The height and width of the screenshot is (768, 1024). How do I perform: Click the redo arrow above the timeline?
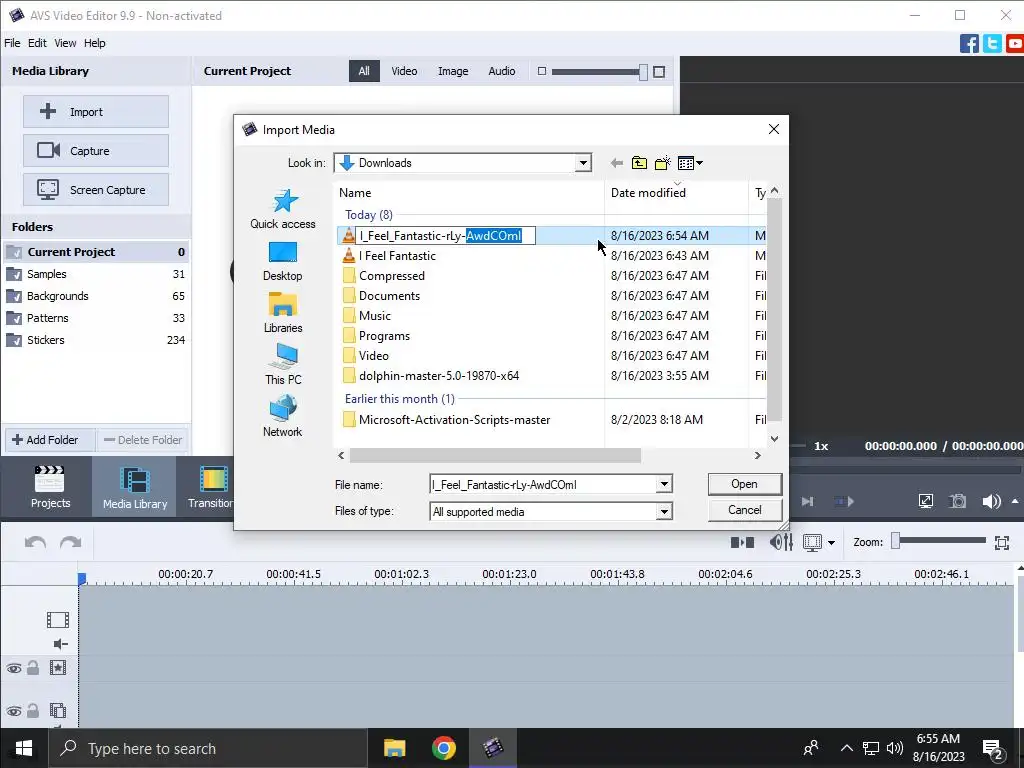(x=71, y=543)
